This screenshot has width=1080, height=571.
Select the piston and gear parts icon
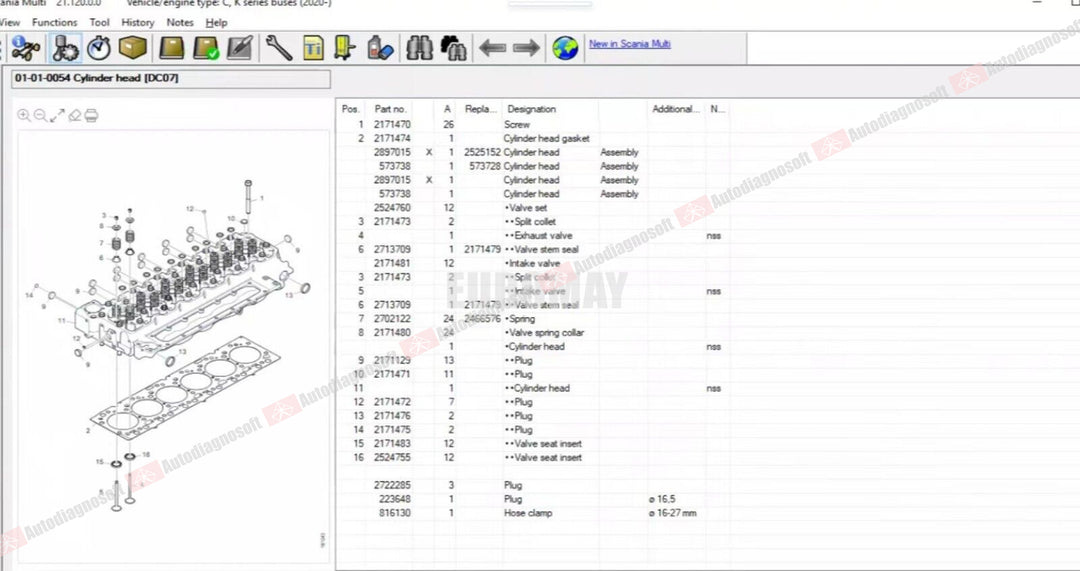coord(65,48)
